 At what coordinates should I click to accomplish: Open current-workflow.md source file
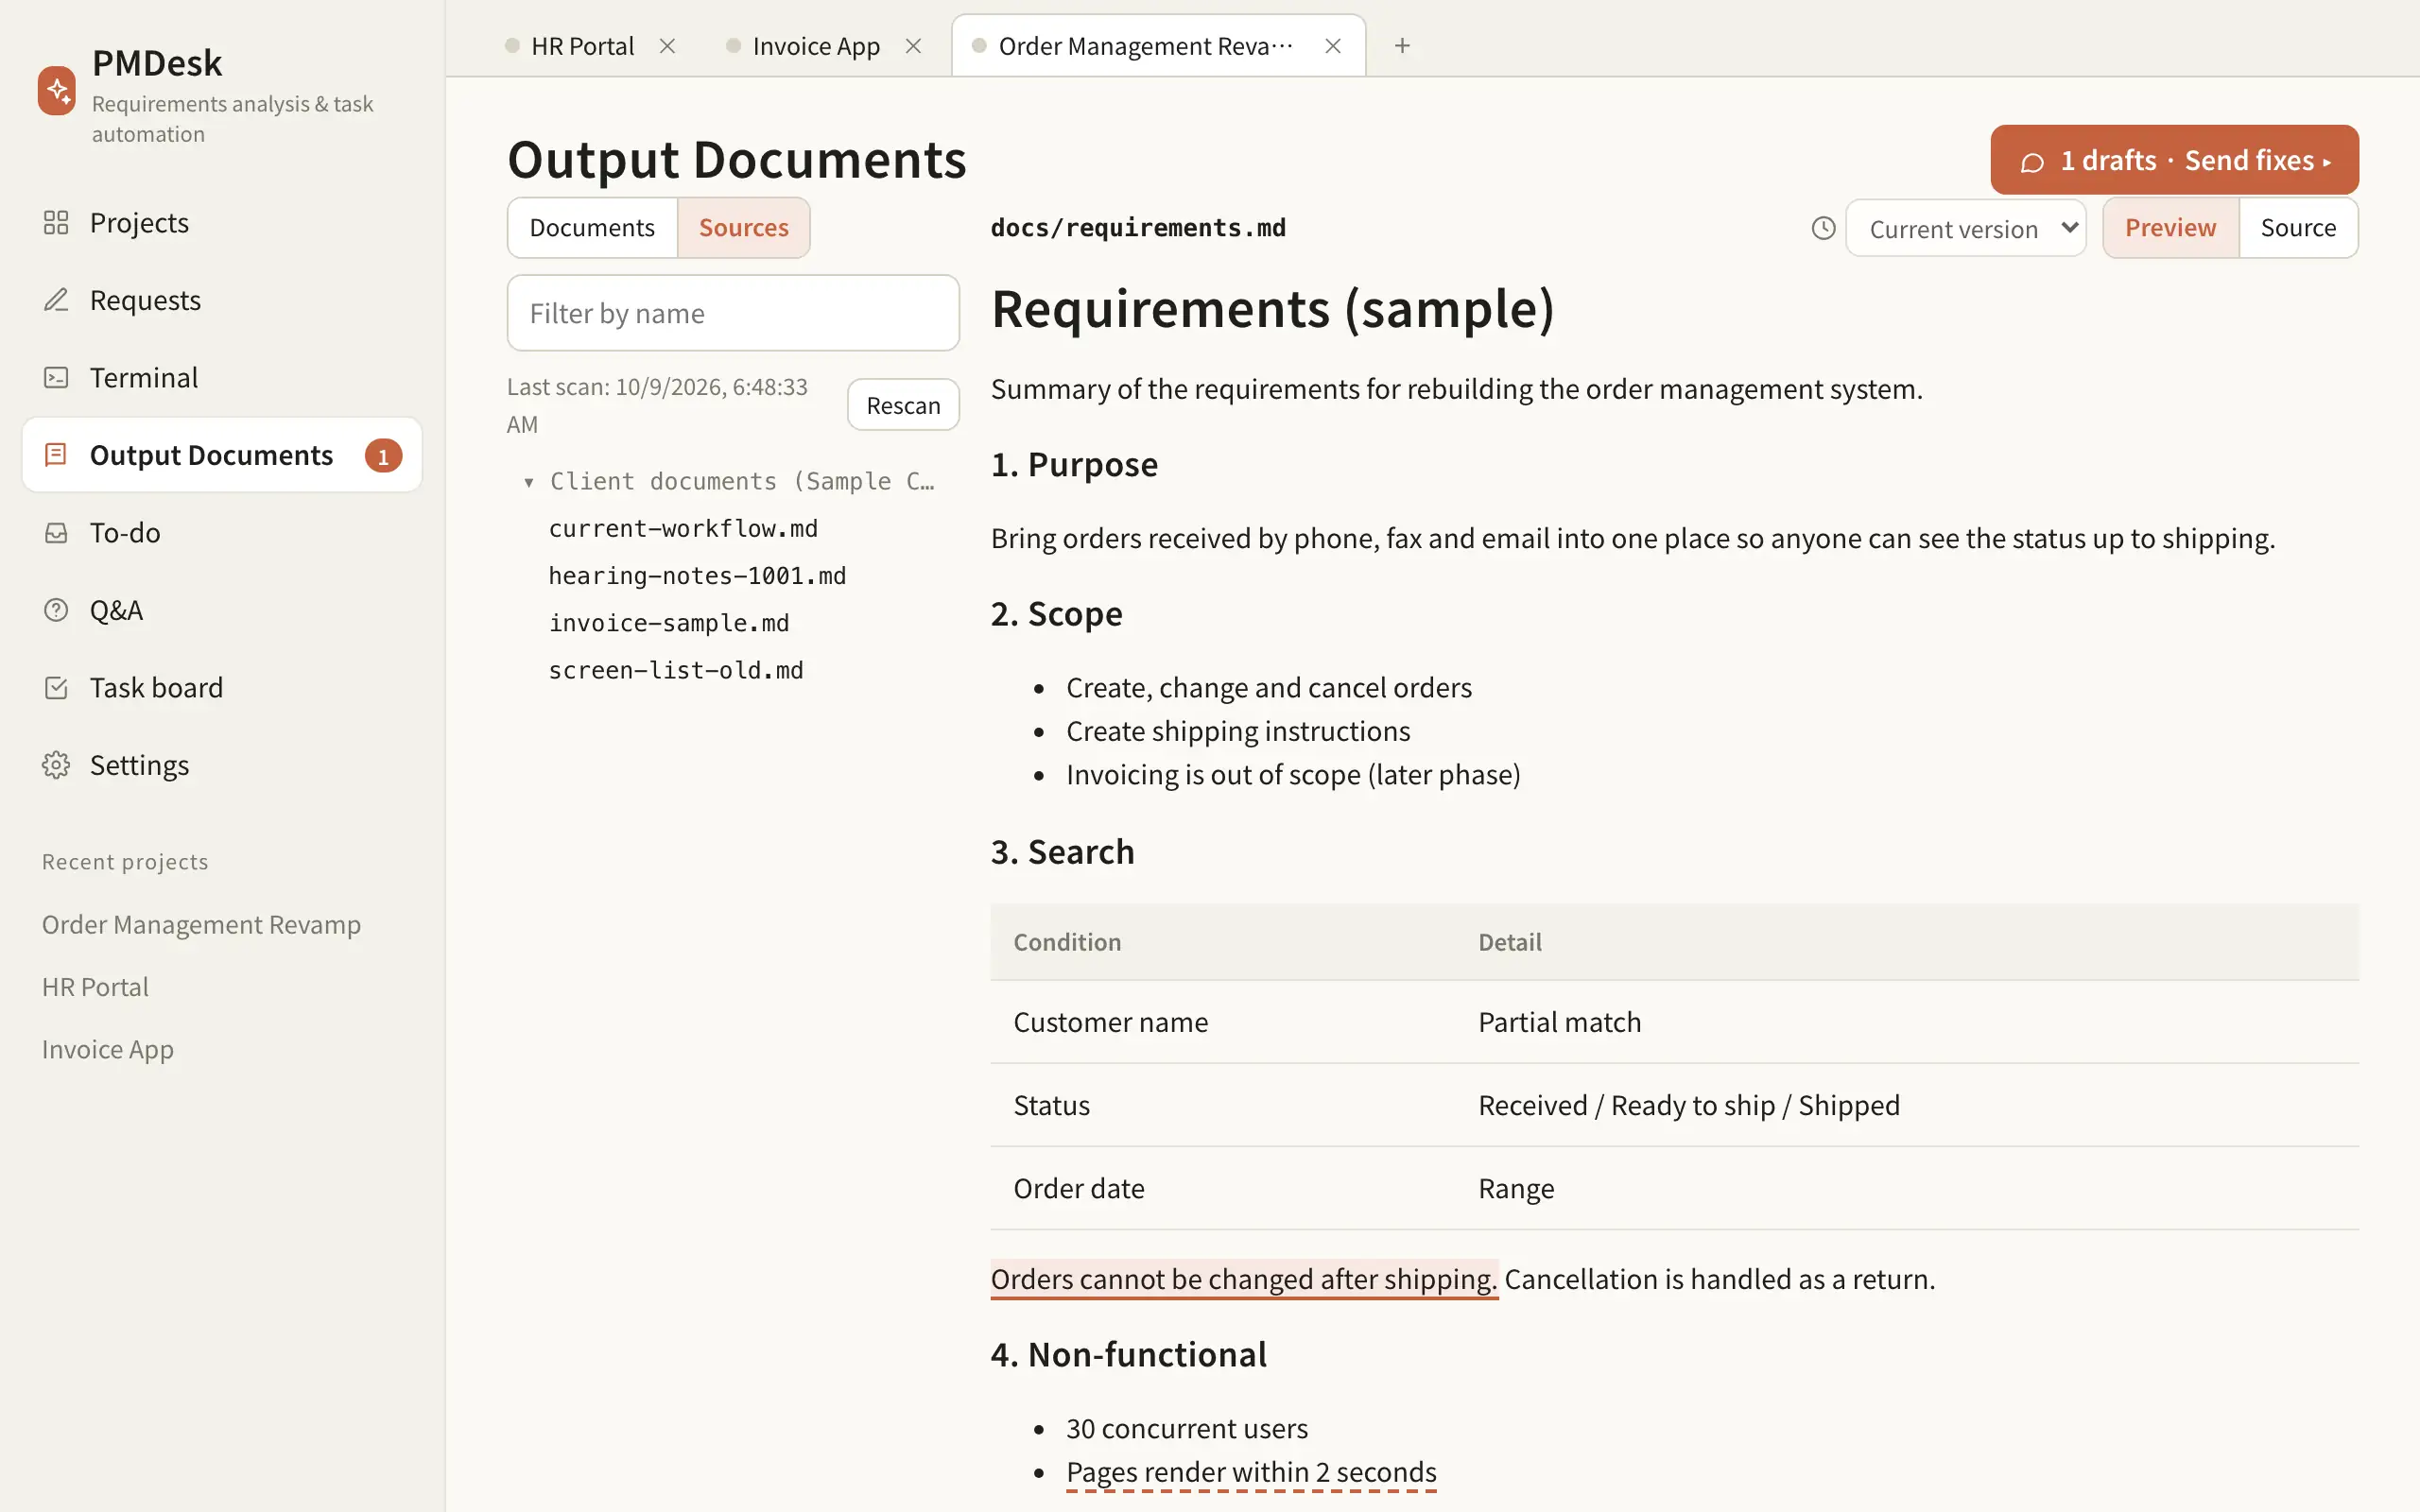(x=683, y=528)
